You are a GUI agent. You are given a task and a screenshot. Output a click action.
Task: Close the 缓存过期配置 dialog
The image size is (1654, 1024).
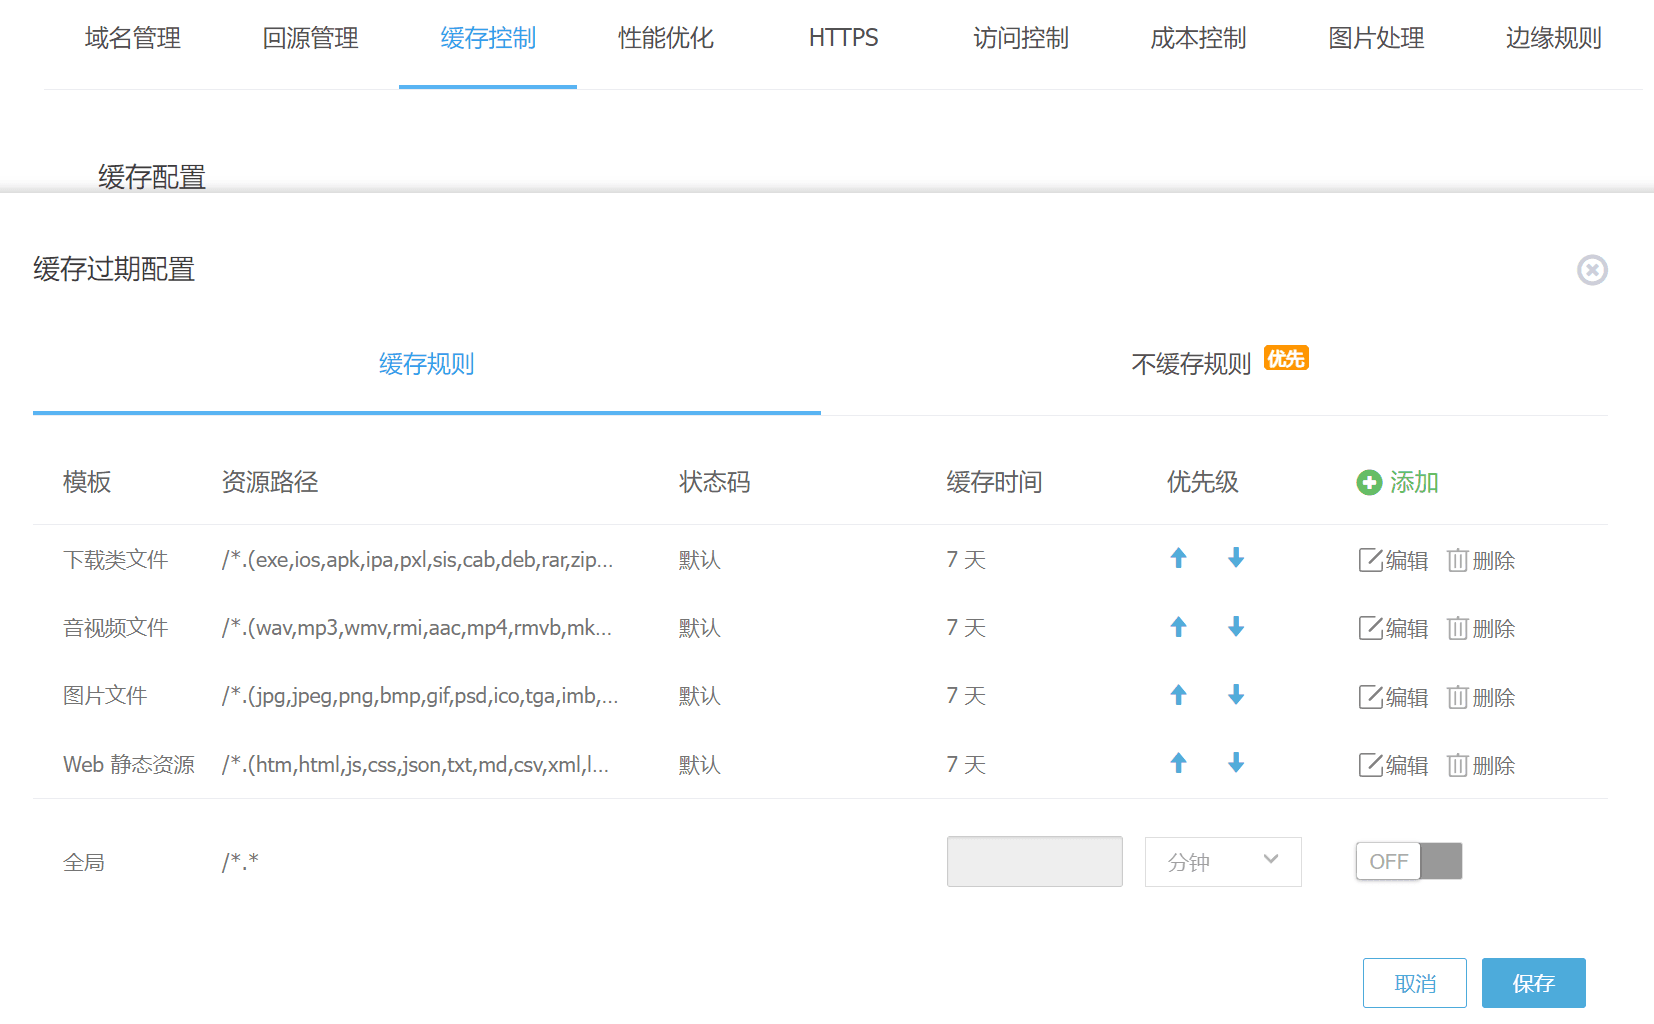1592,270
